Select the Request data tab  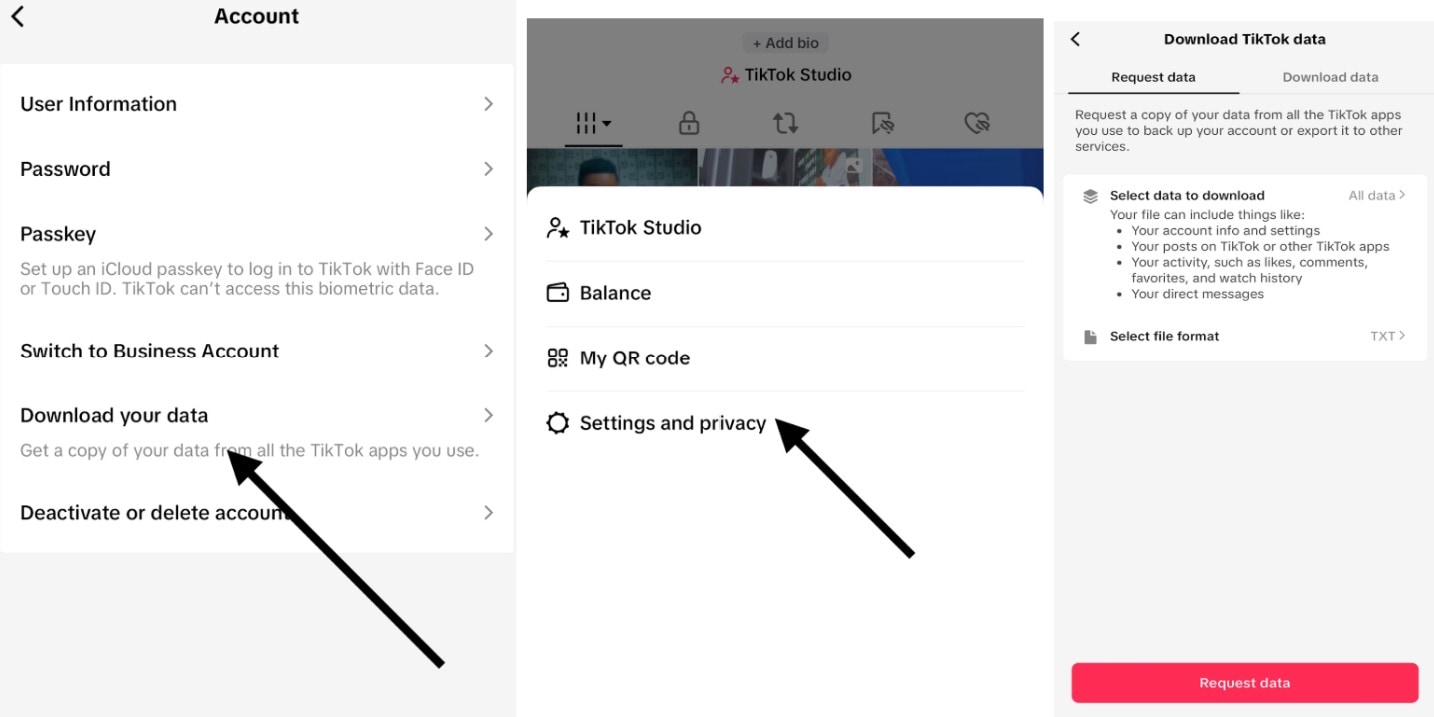tap(1153, 77)
